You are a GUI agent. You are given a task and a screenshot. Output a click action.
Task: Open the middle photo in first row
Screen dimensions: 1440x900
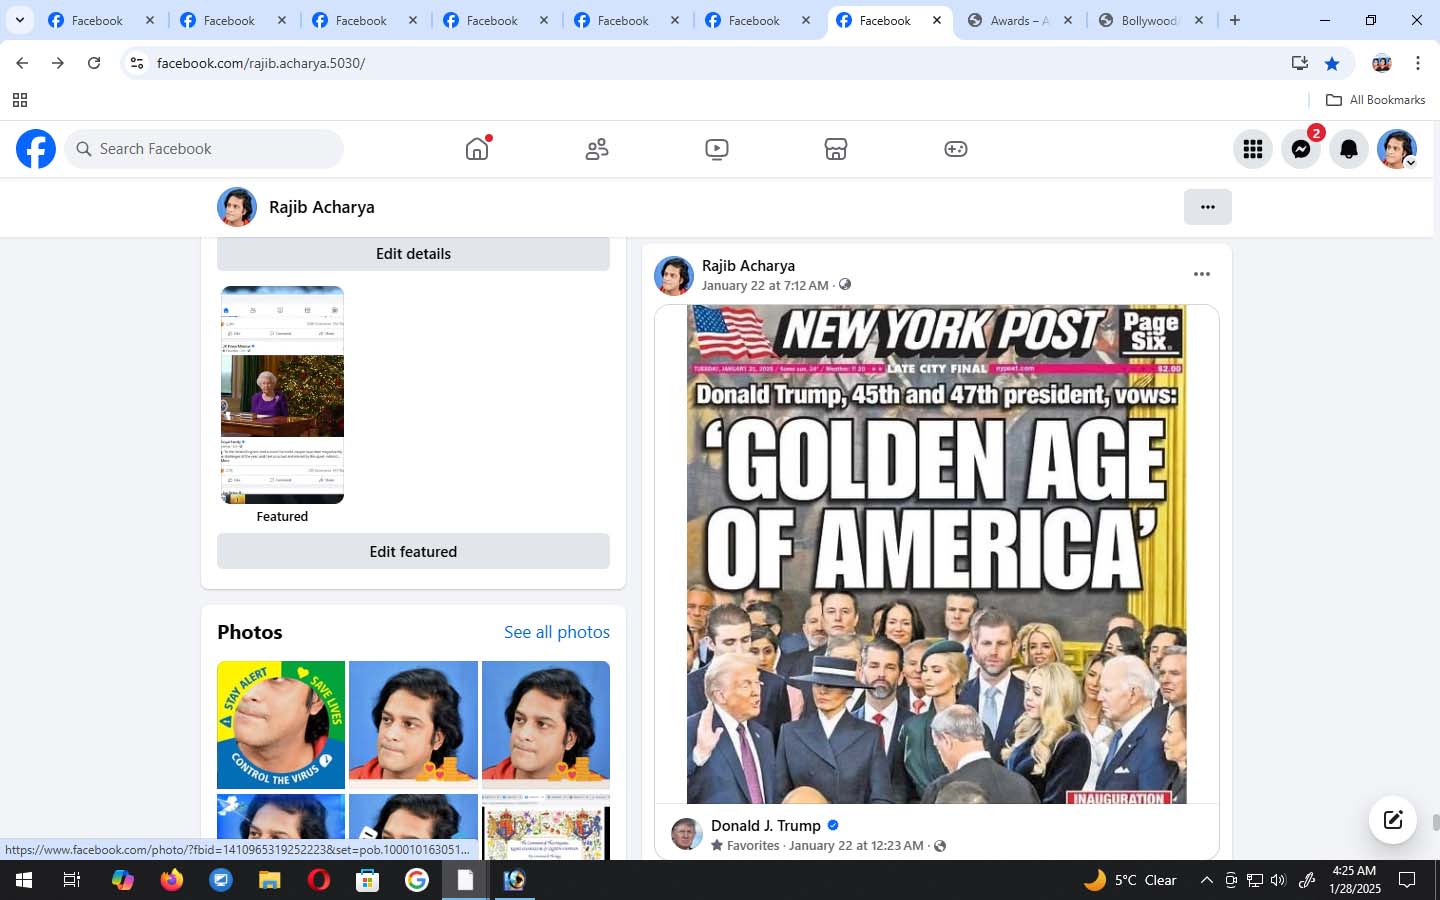point(413,725)
